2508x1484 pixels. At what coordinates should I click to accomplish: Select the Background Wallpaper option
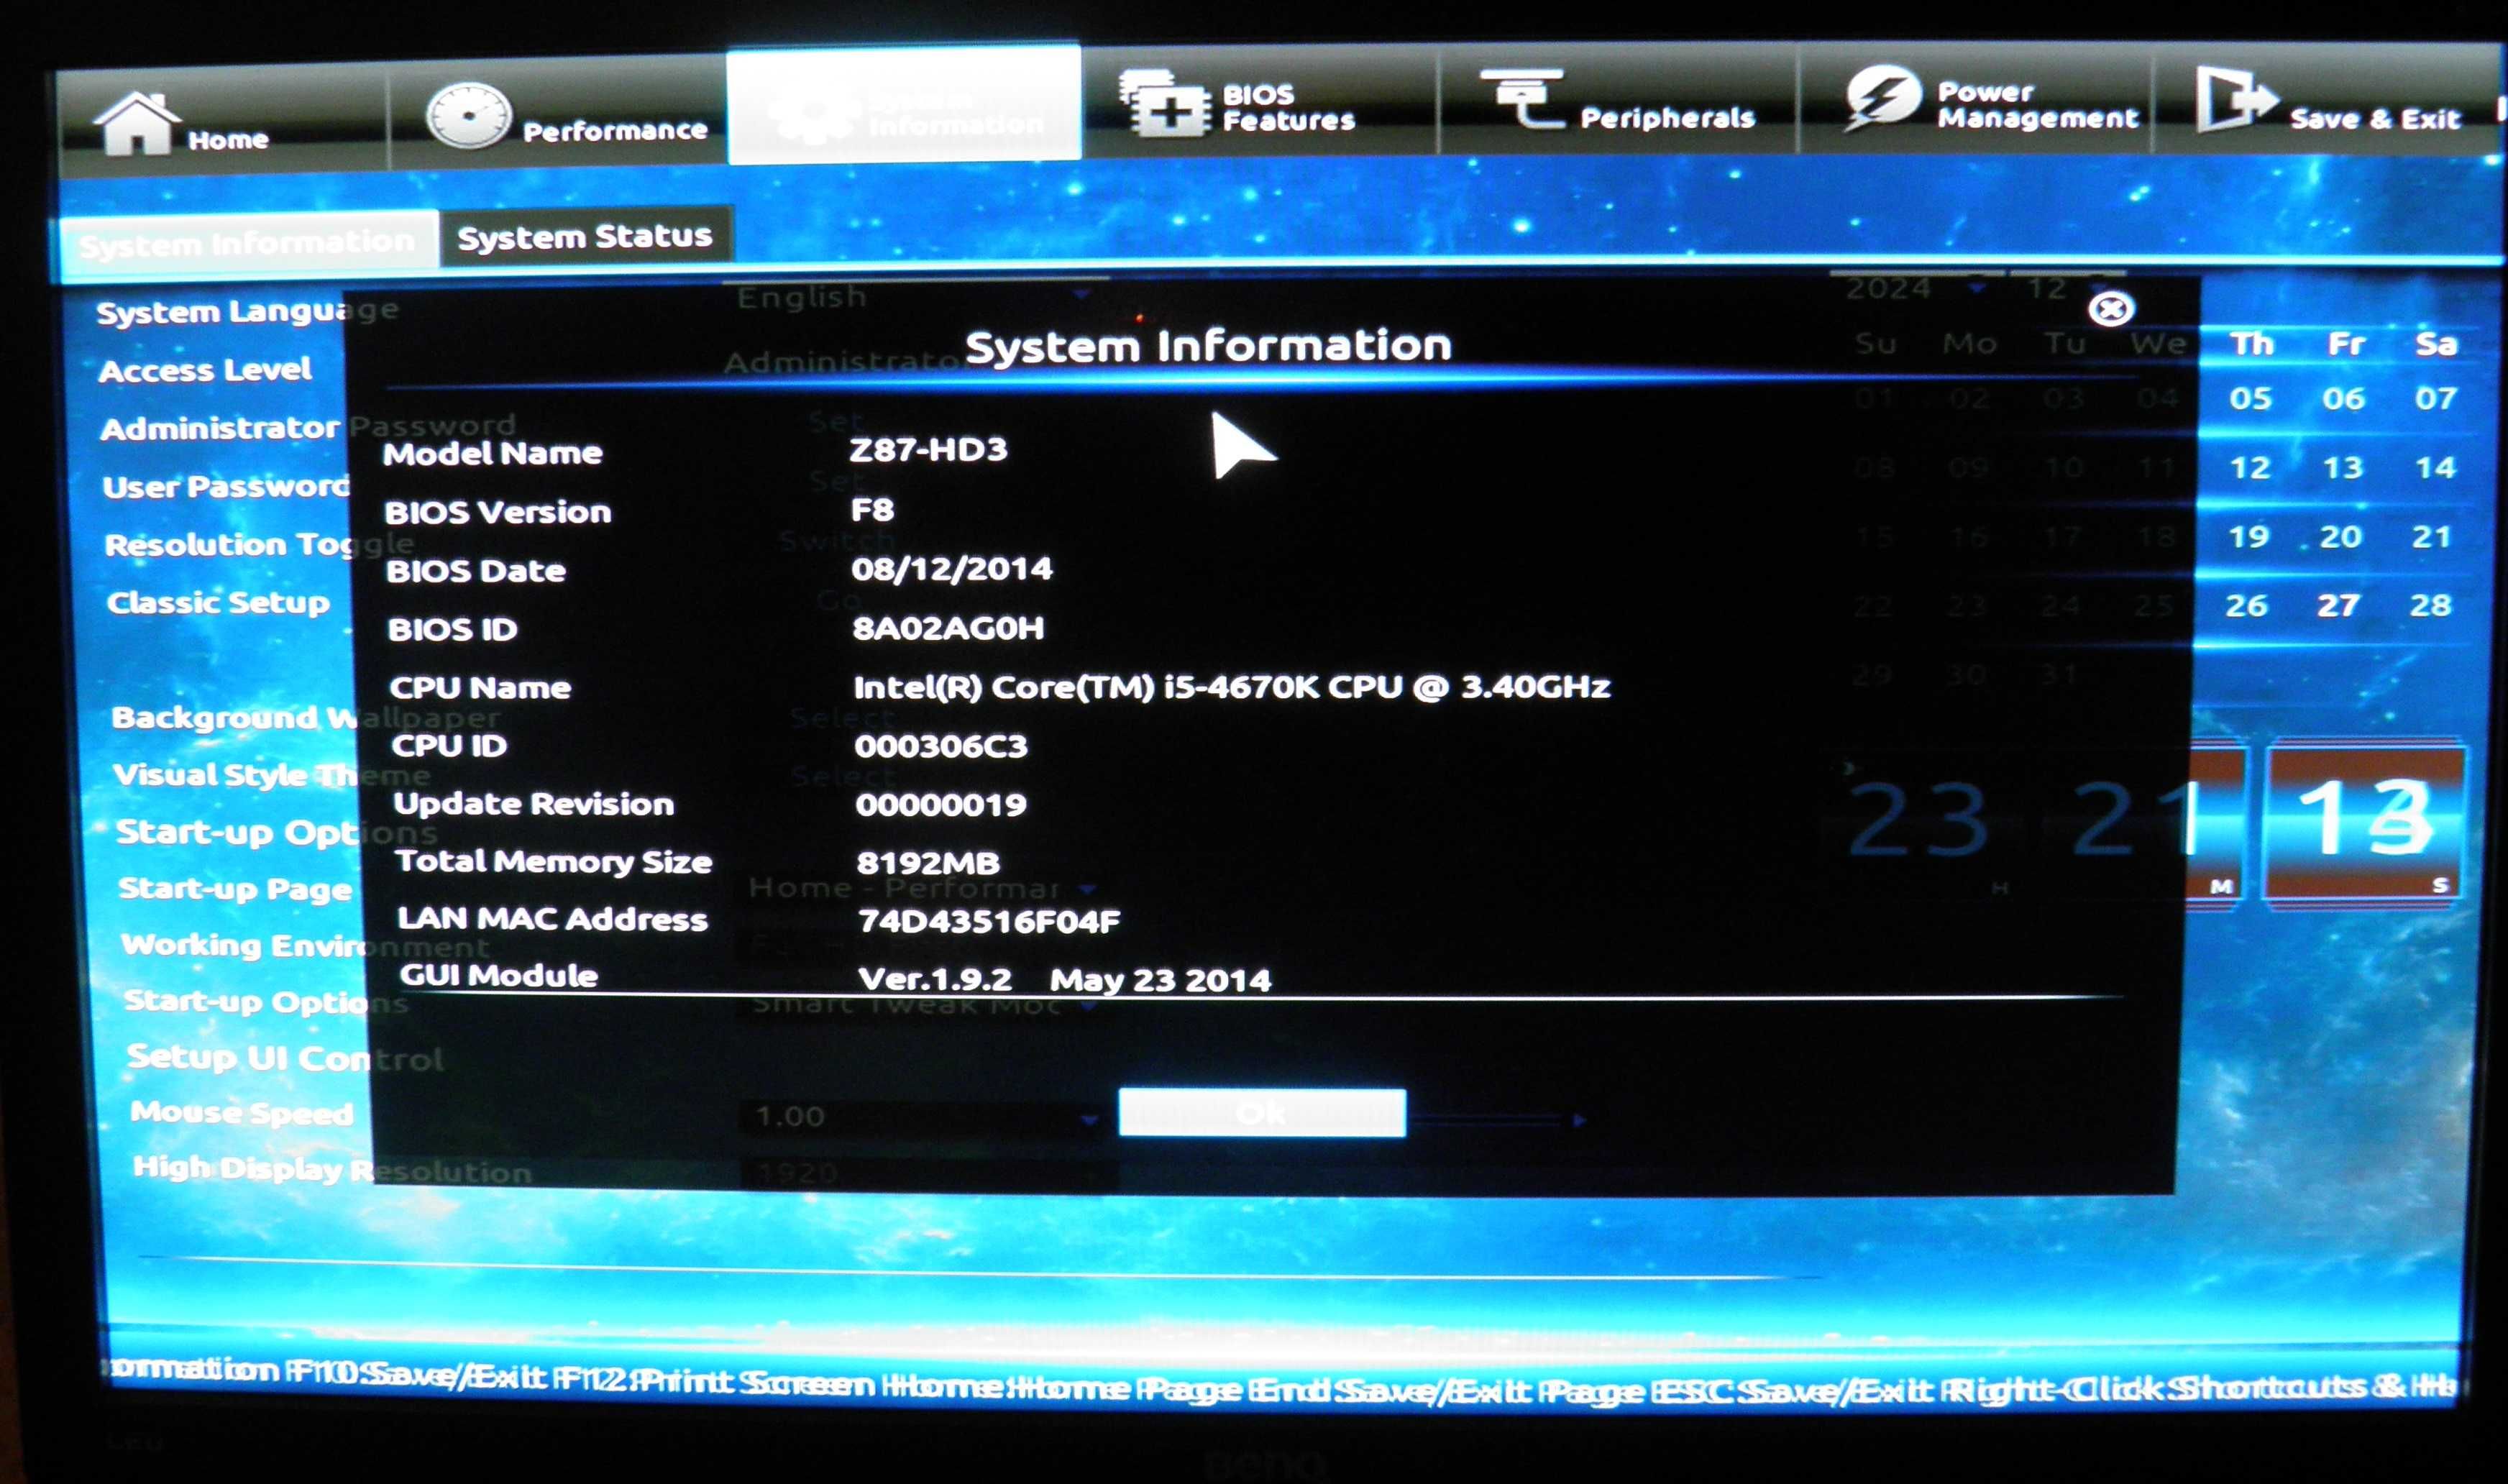(x=305, y=717)
